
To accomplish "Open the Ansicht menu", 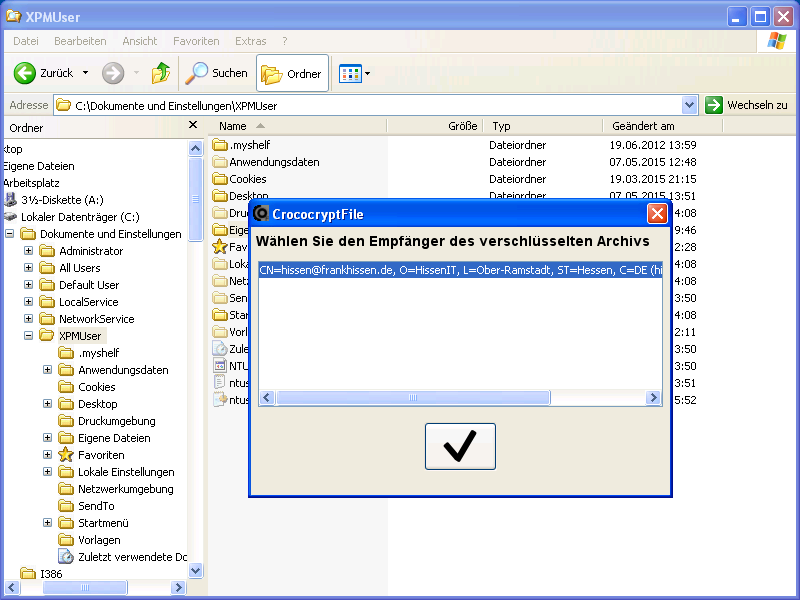I will [x=140, y=41].
